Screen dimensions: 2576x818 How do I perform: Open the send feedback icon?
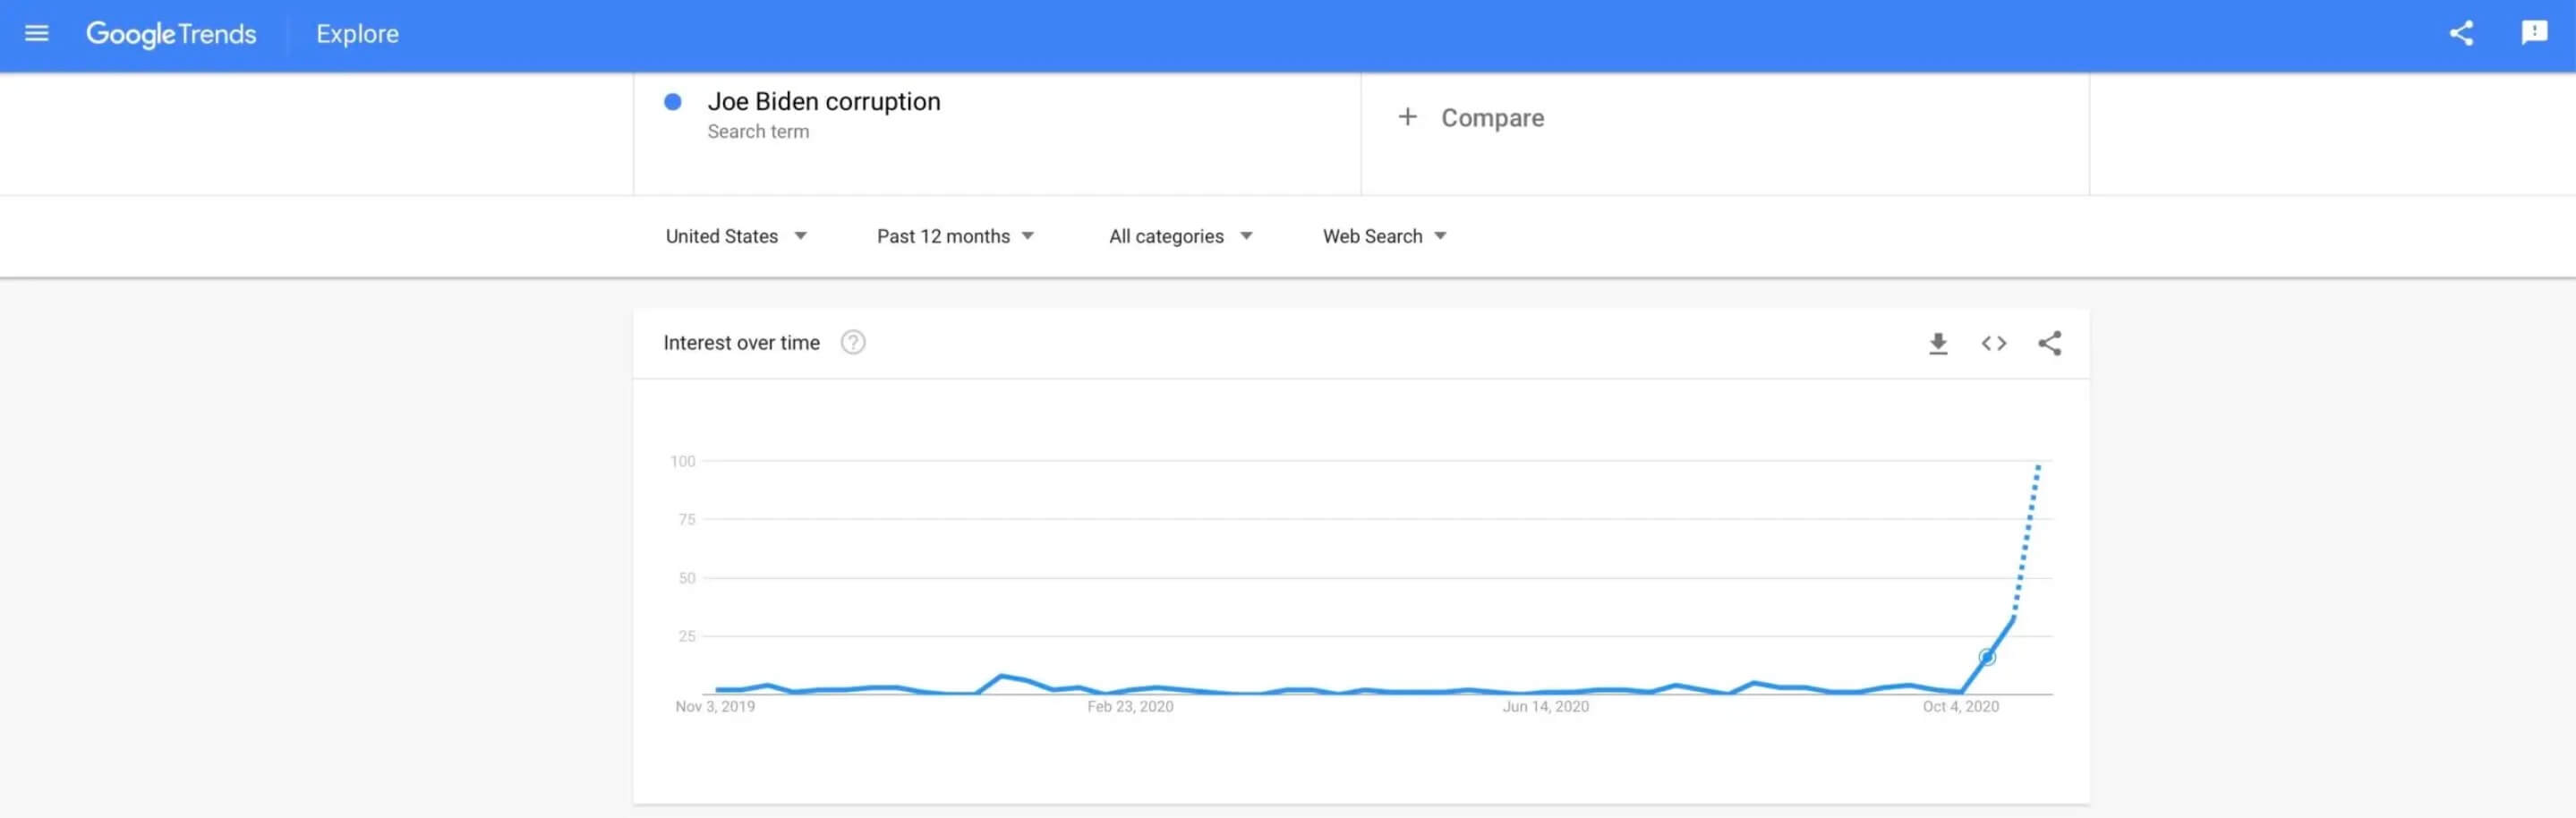(2534, 33)
